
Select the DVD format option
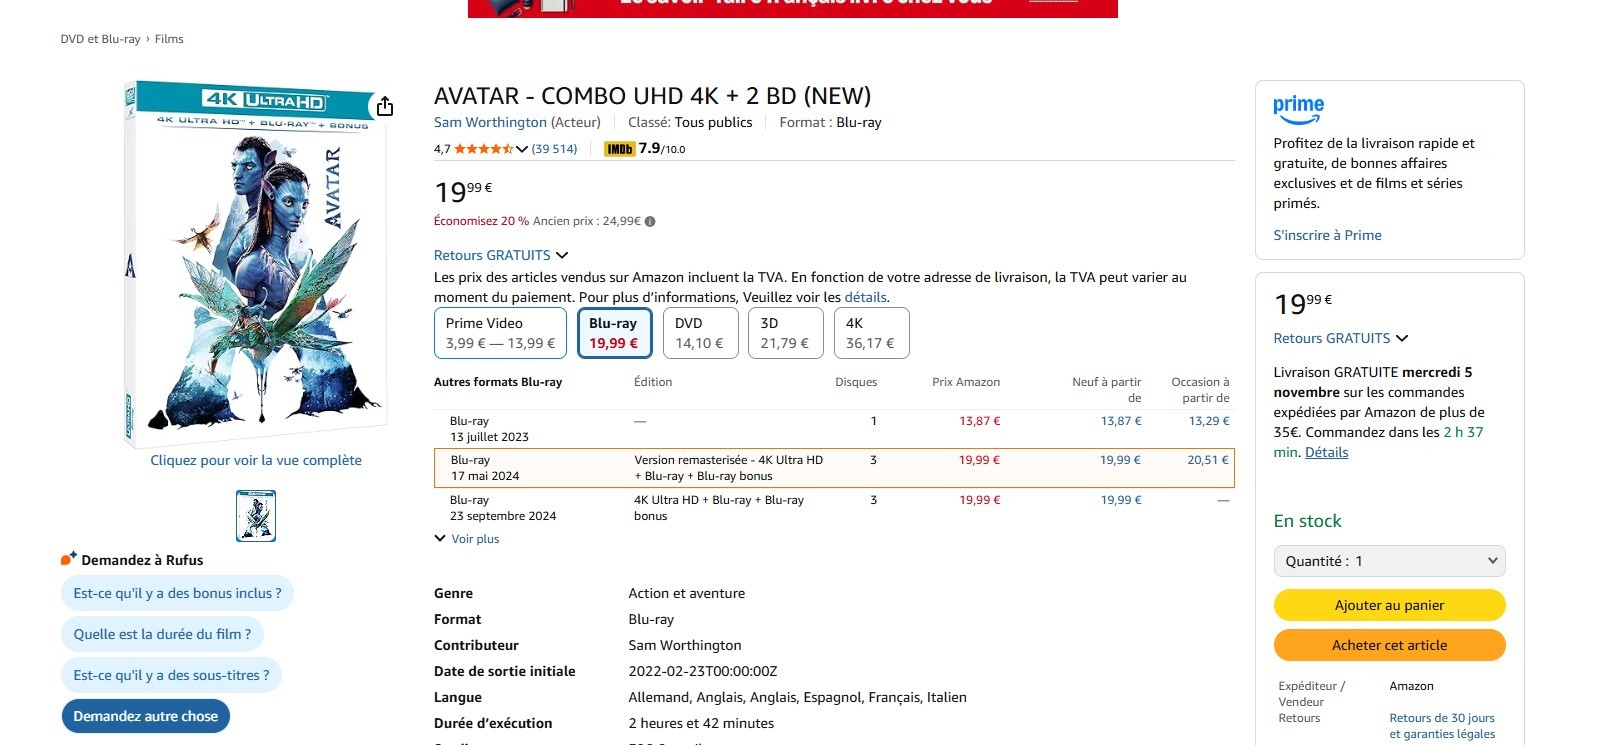tap(698, 333)
